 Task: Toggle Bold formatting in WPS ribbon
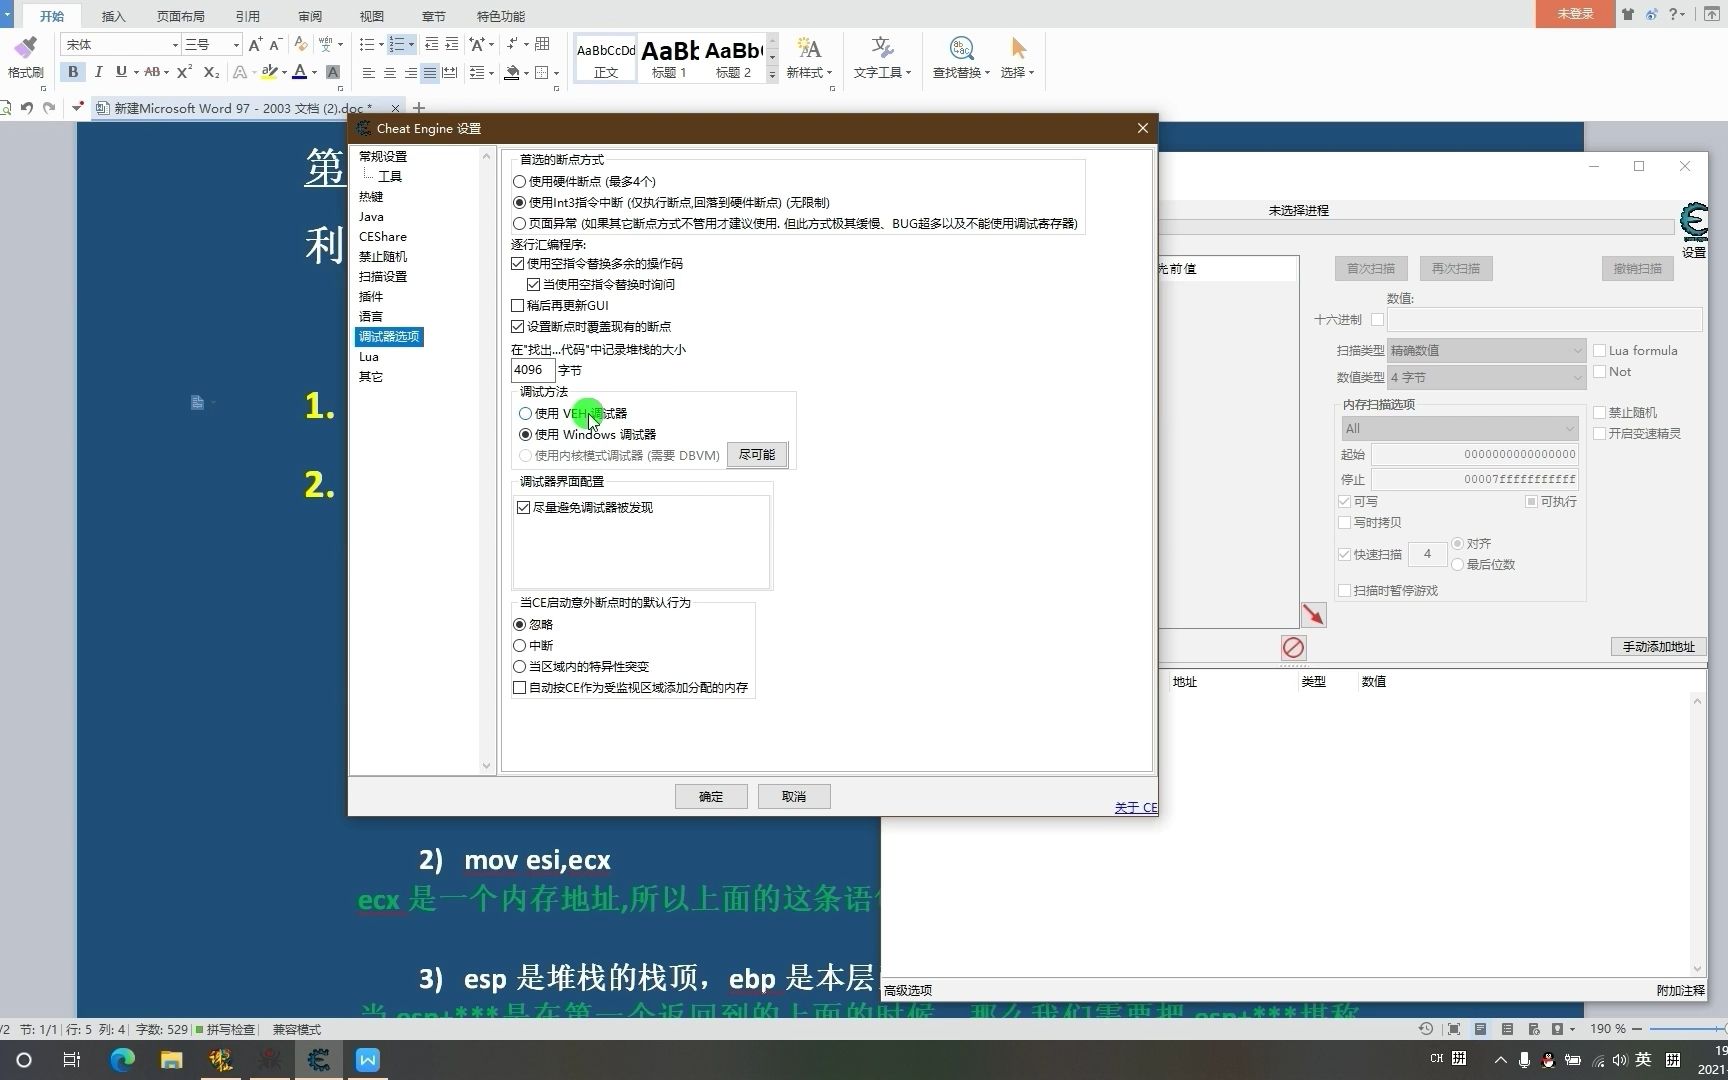tap(73, 72)
